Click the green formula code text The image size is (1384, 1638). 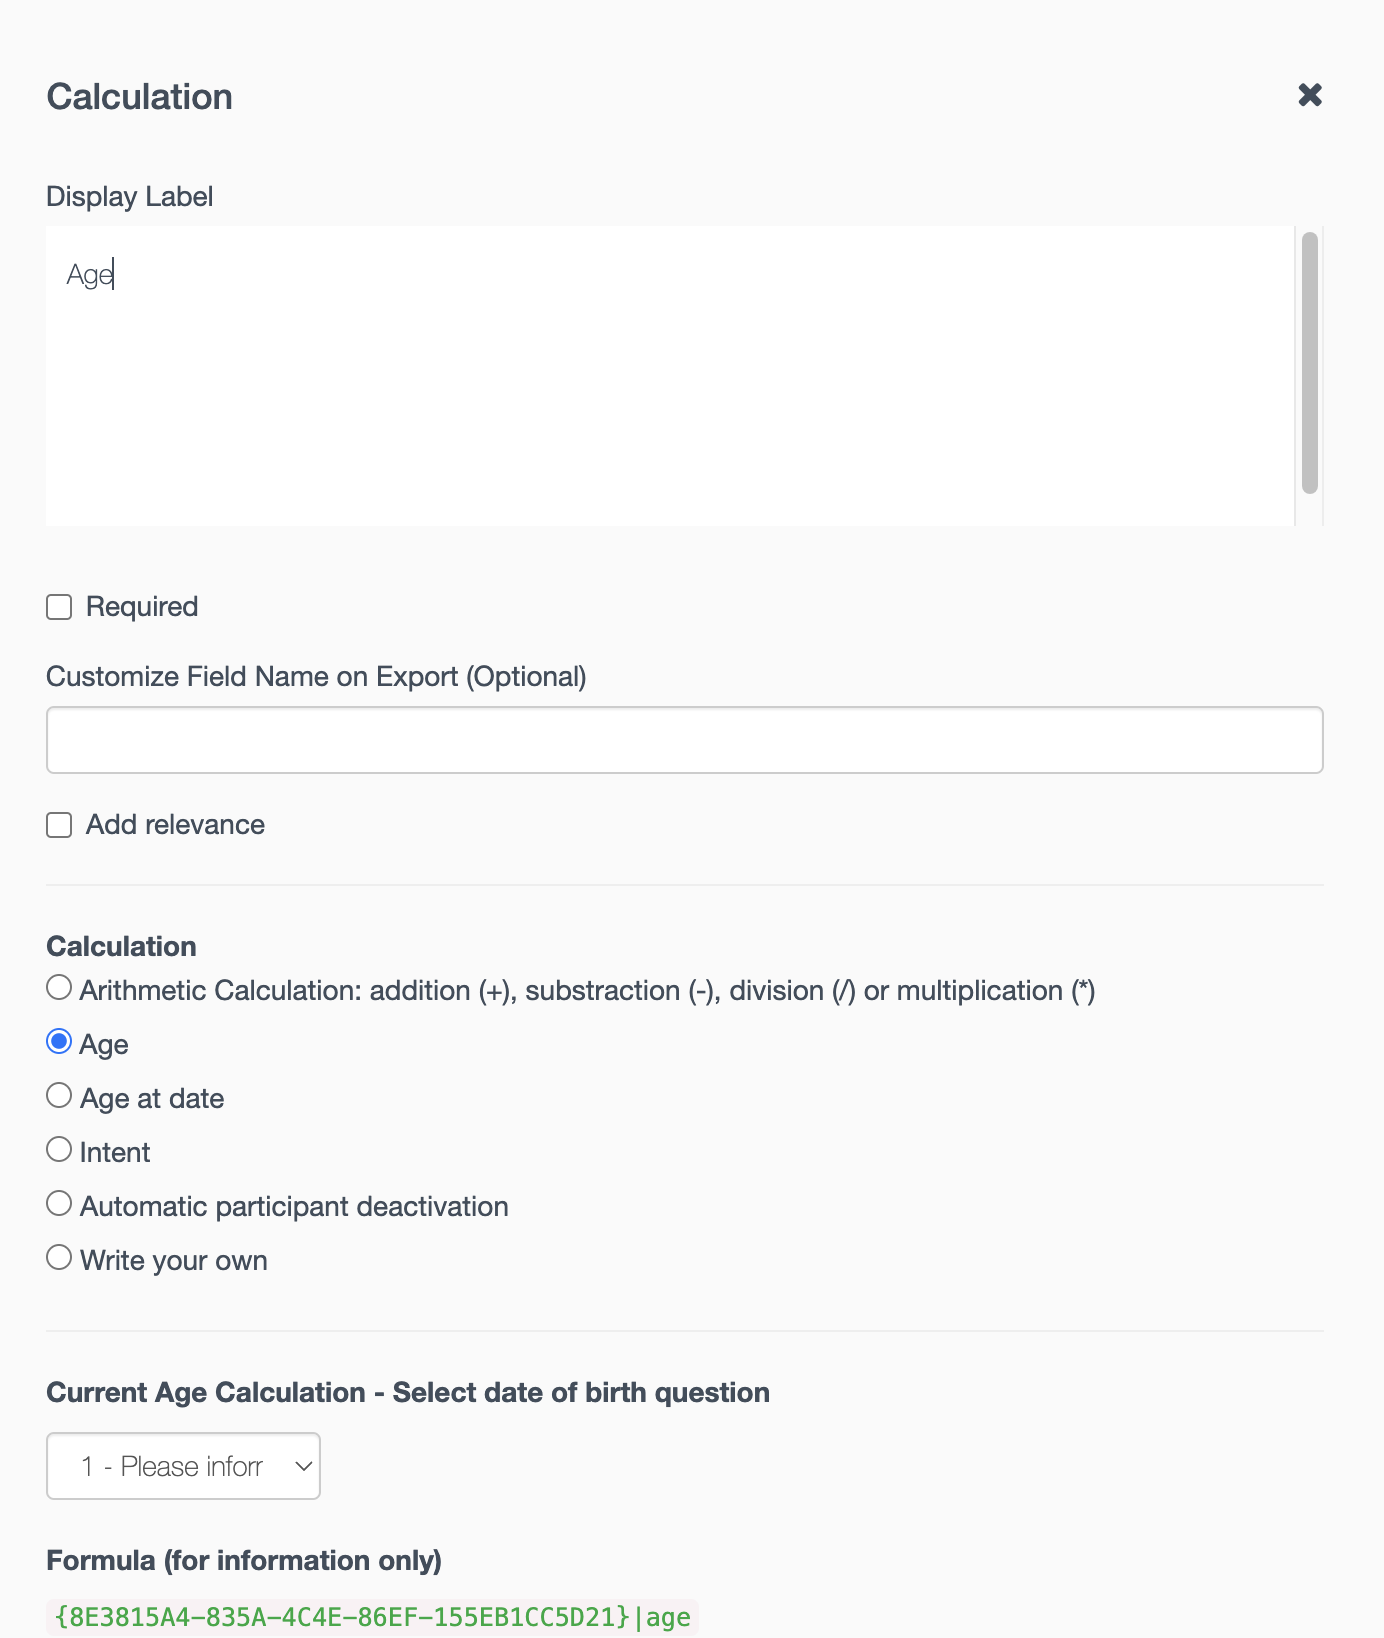[372, 1616]
